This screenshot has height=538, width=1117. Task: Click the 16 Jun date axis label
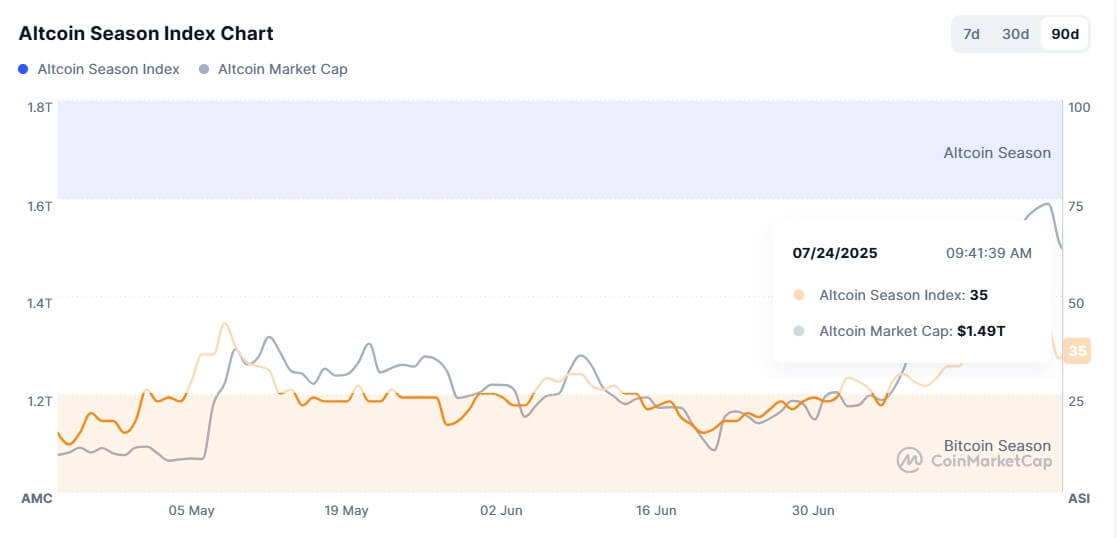(x=656, y=510)
